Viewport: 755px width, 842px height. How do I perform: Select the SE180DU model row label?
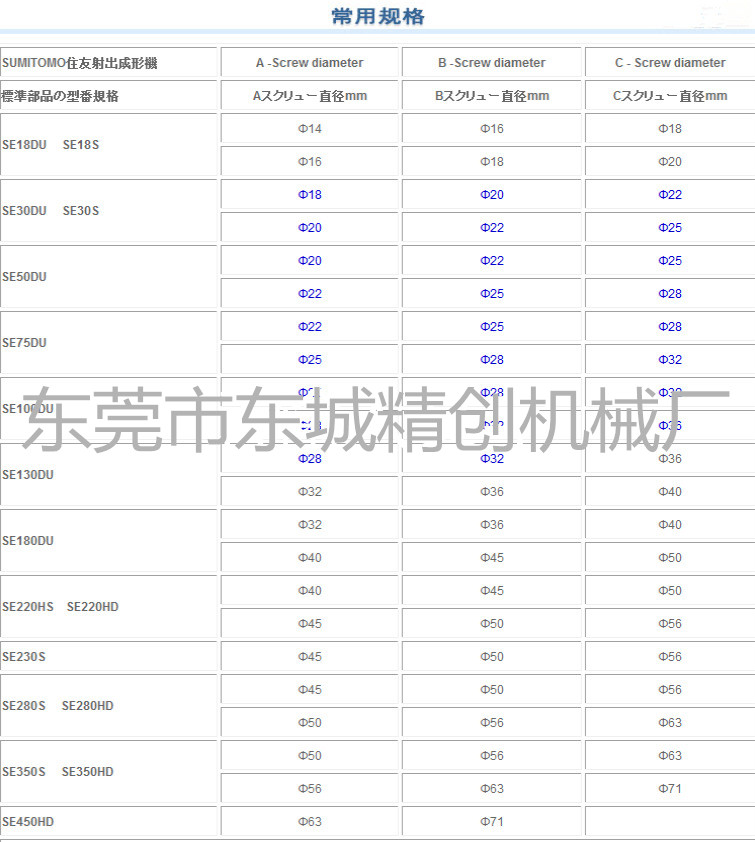pos(28,541)
